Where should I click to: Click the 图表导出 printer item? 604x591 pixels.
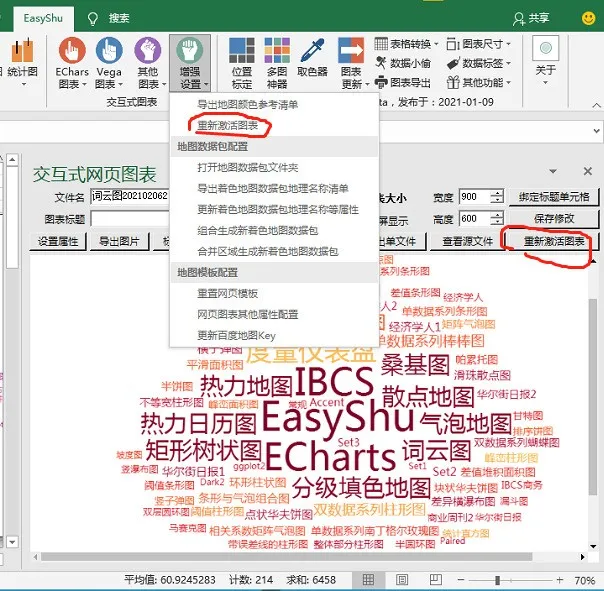coord(403,82)
